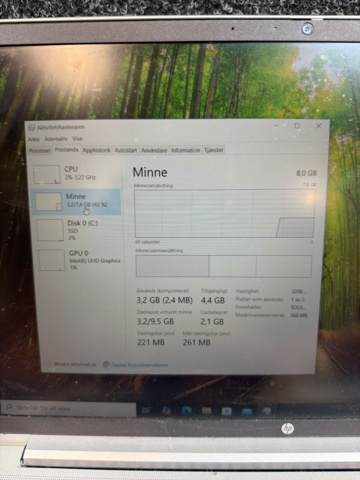Click the 8,0 GB total memory text

(306, 173)
